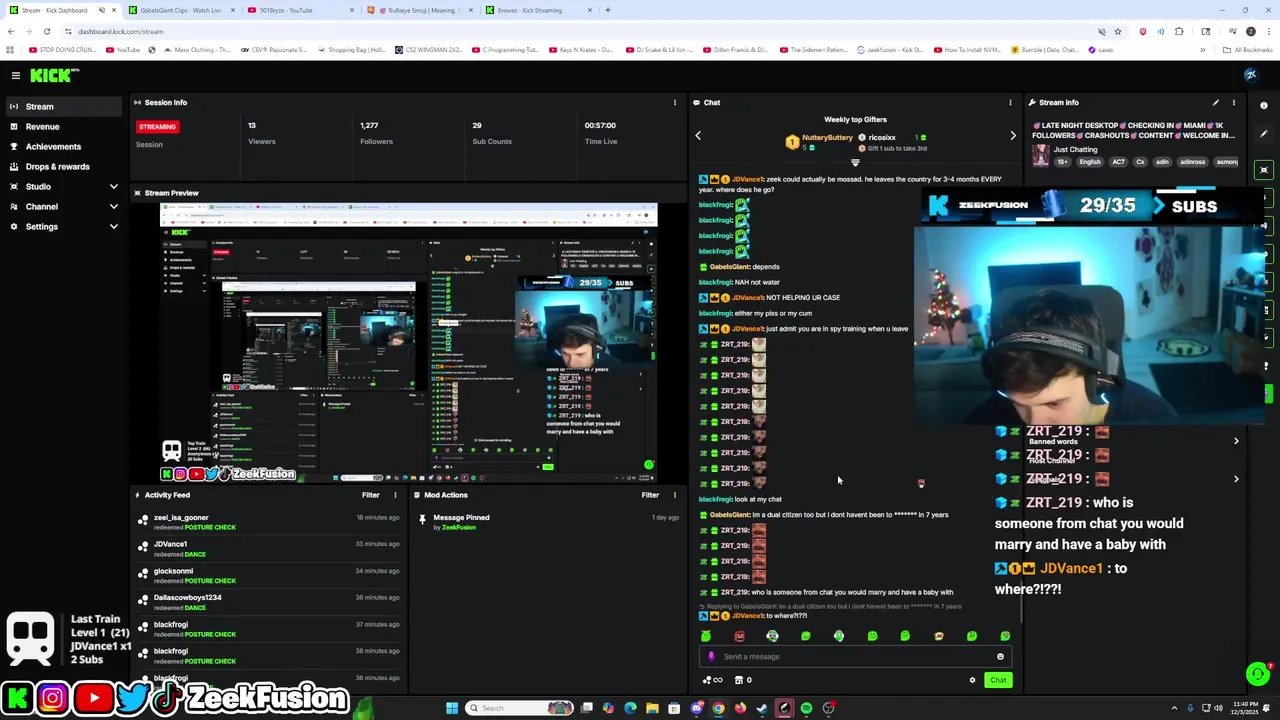Select Stream in the sidebar
This screenshot has height=720, width=1280.
[62, 107]
